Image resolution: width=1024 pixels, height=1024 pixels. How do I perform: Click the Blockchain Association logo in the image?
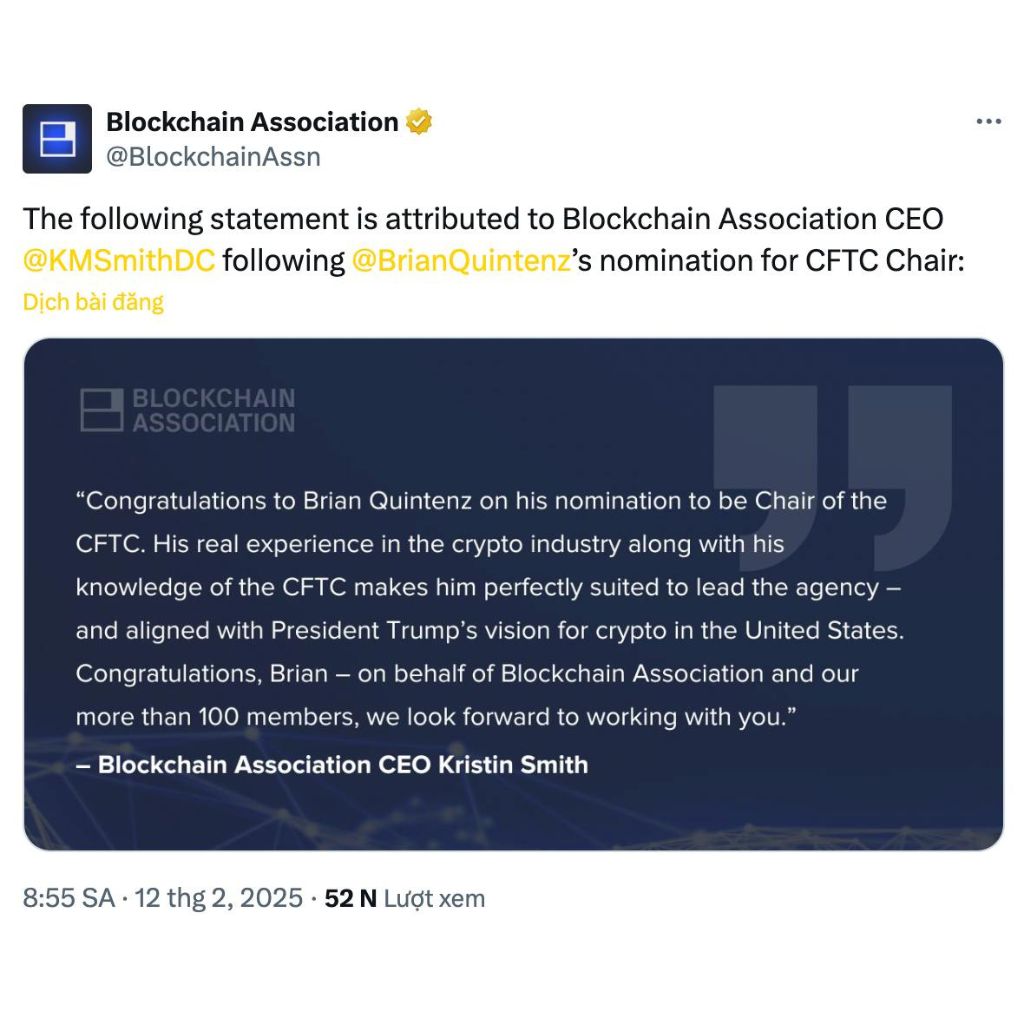click(x=102, y=410)
